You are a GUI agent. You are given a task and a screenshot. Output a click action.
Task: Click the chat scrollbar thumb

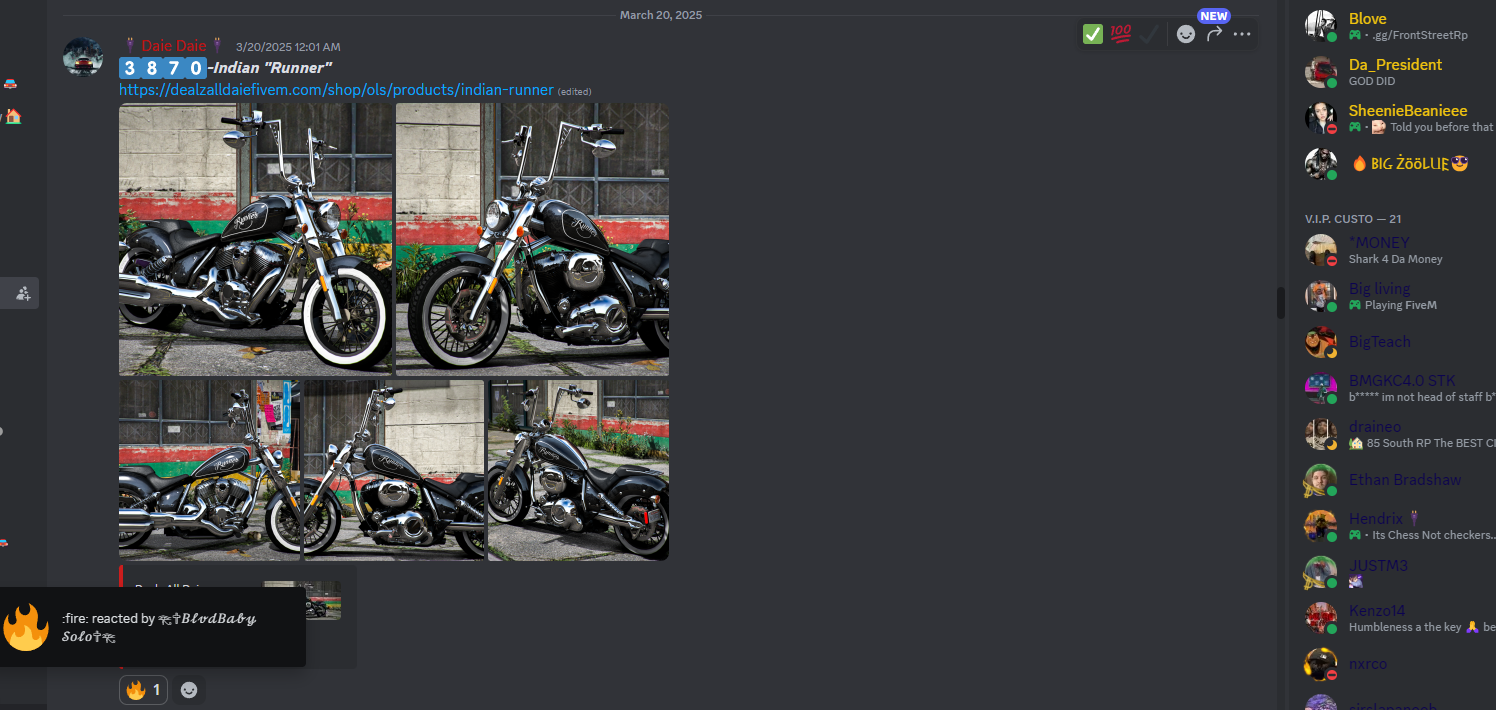point(1281,303)
